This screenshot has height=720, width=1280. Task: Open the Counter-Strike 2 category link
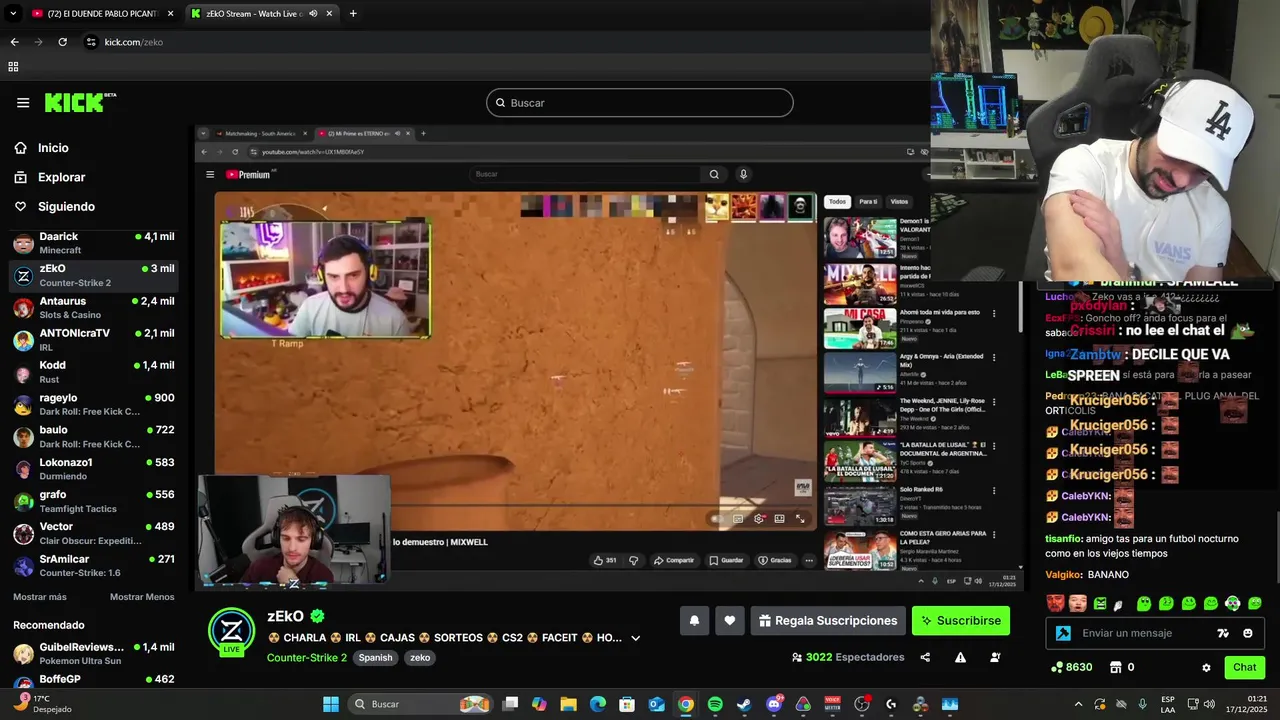(306, 658)
